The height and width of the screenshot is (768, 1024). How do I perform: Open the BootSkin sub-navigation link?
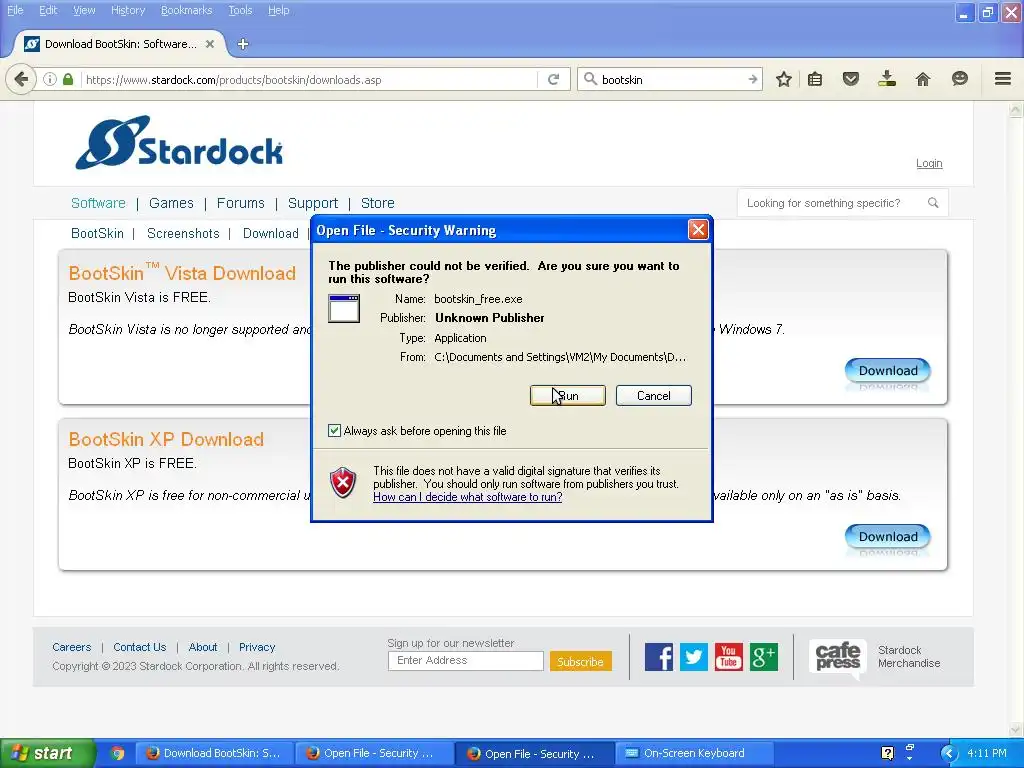pyautogui.click(x=97, y=234)
